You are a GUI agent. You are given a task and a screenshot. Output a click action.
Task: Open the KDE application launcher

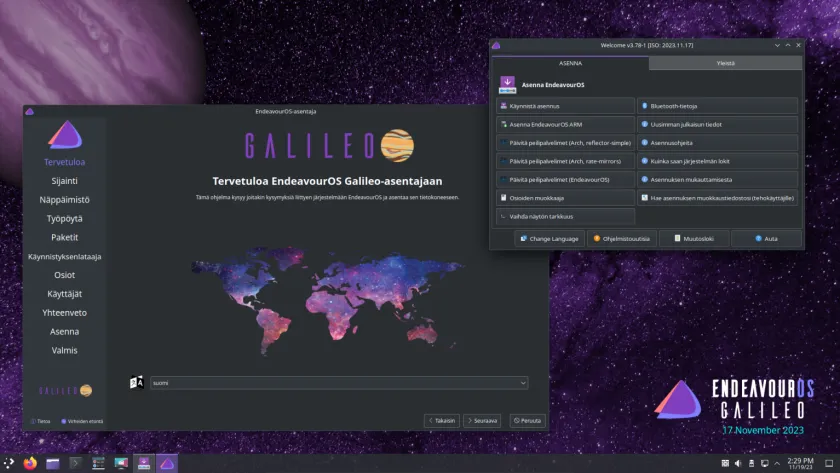coord(9,463)
